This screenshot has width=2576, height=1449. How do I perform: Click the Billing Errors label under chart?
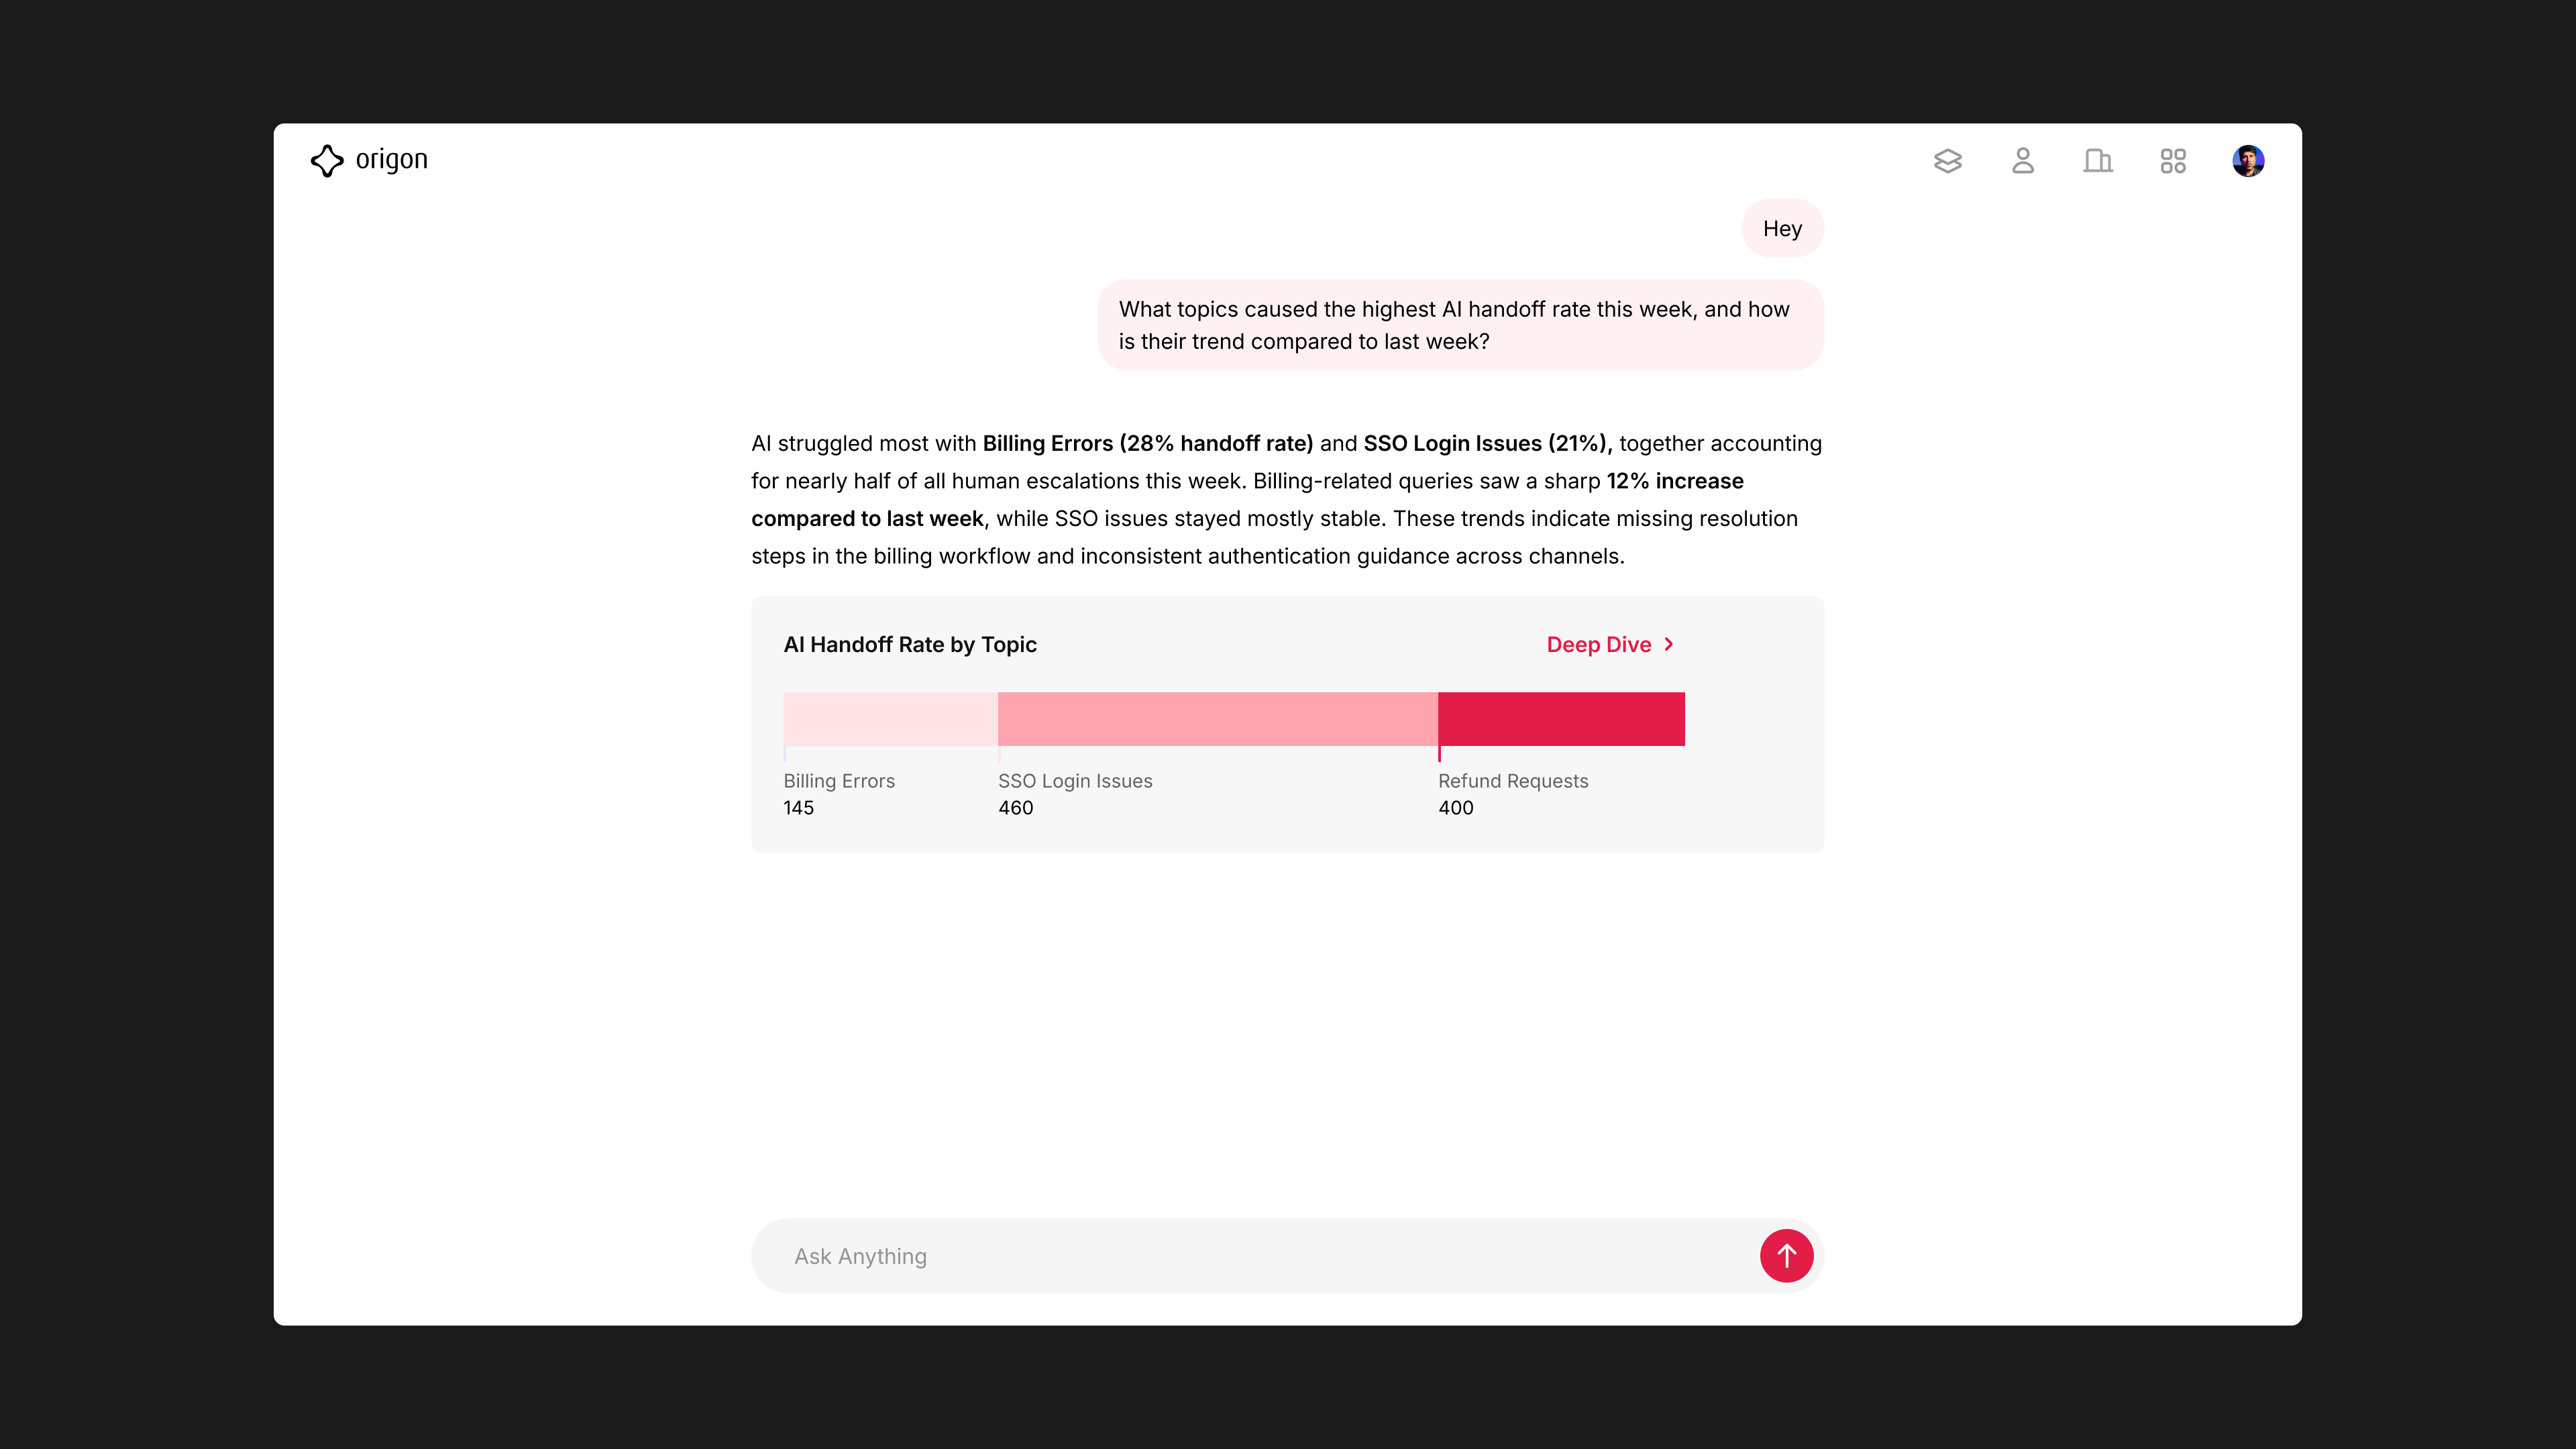click(x=839, y=781)
